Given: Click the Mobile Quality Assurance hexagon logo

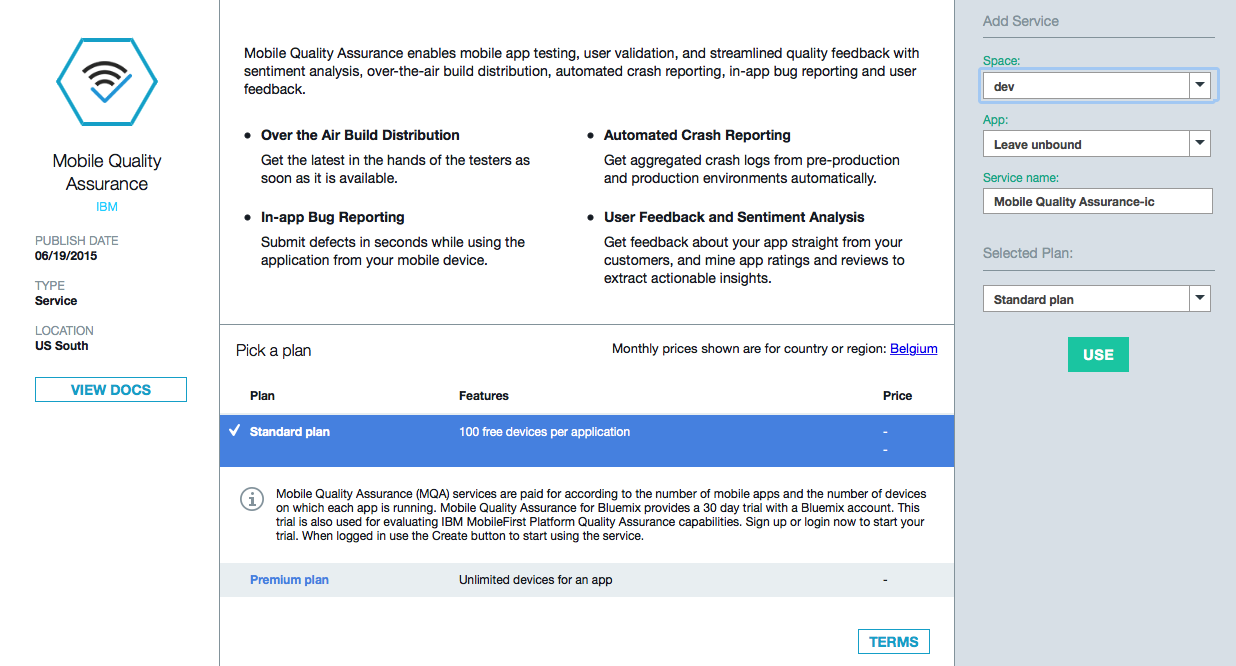Looking at the screenshot, I should click(107, 82).
